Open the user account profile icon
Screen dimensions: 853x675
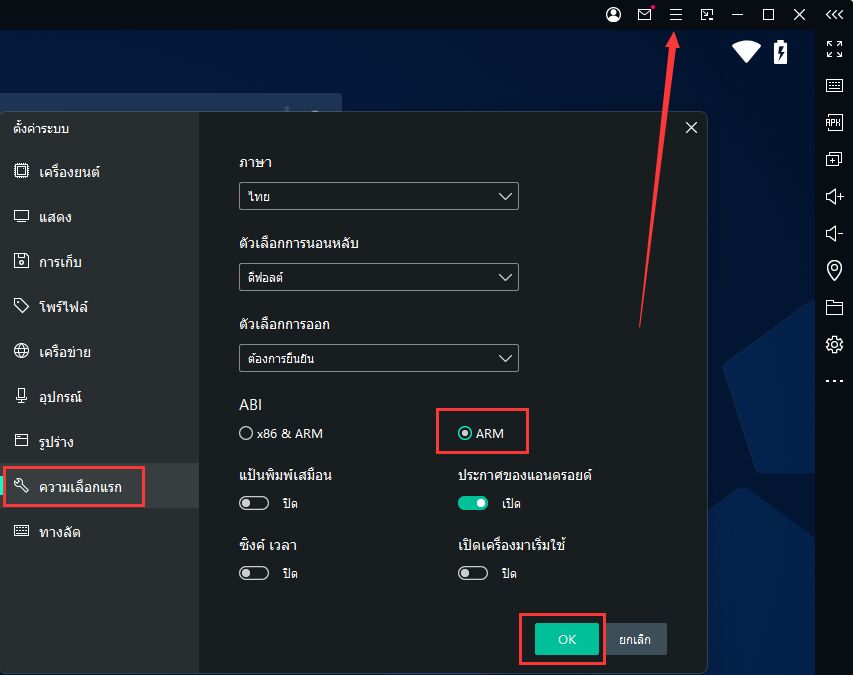[613, 15]
